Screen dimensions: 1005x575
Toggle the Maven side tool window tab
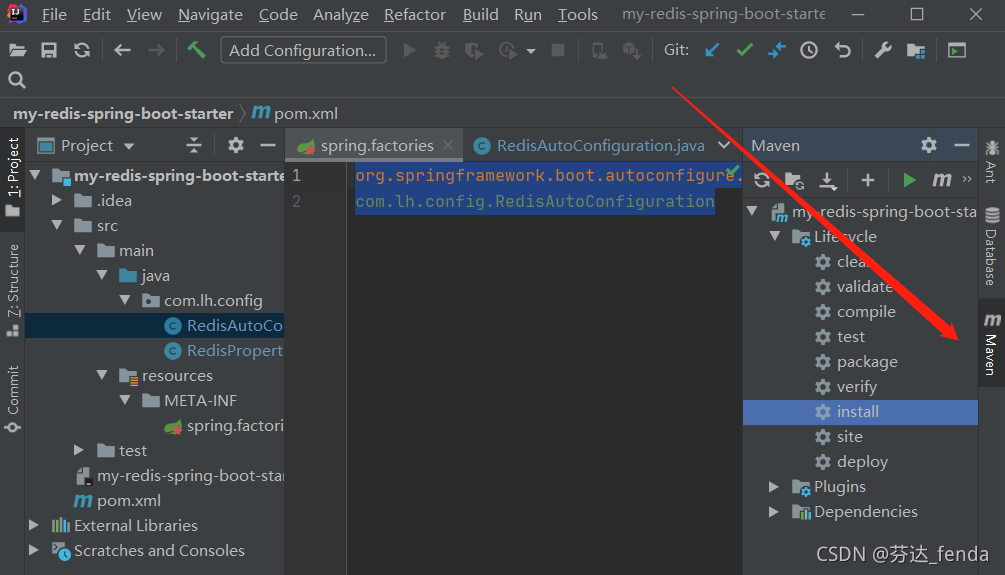click(992, 344)
